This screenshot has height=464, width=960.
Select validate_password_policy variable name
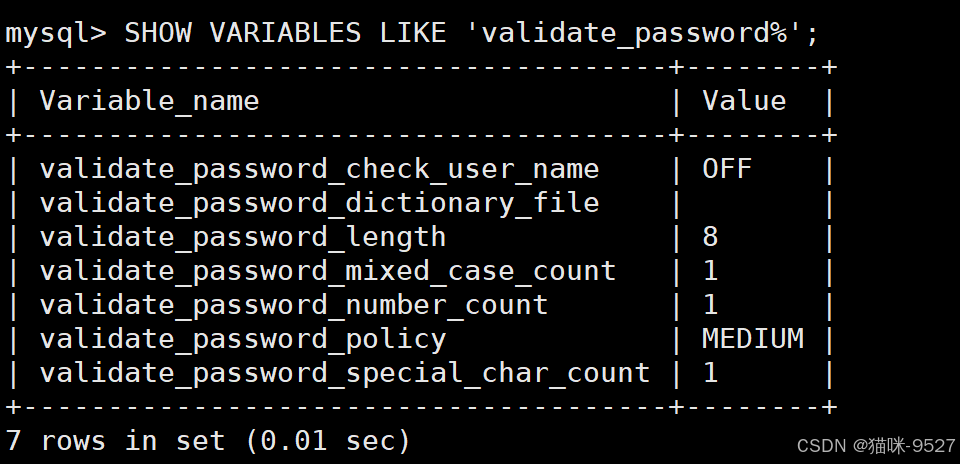click(x=243, y=339)
